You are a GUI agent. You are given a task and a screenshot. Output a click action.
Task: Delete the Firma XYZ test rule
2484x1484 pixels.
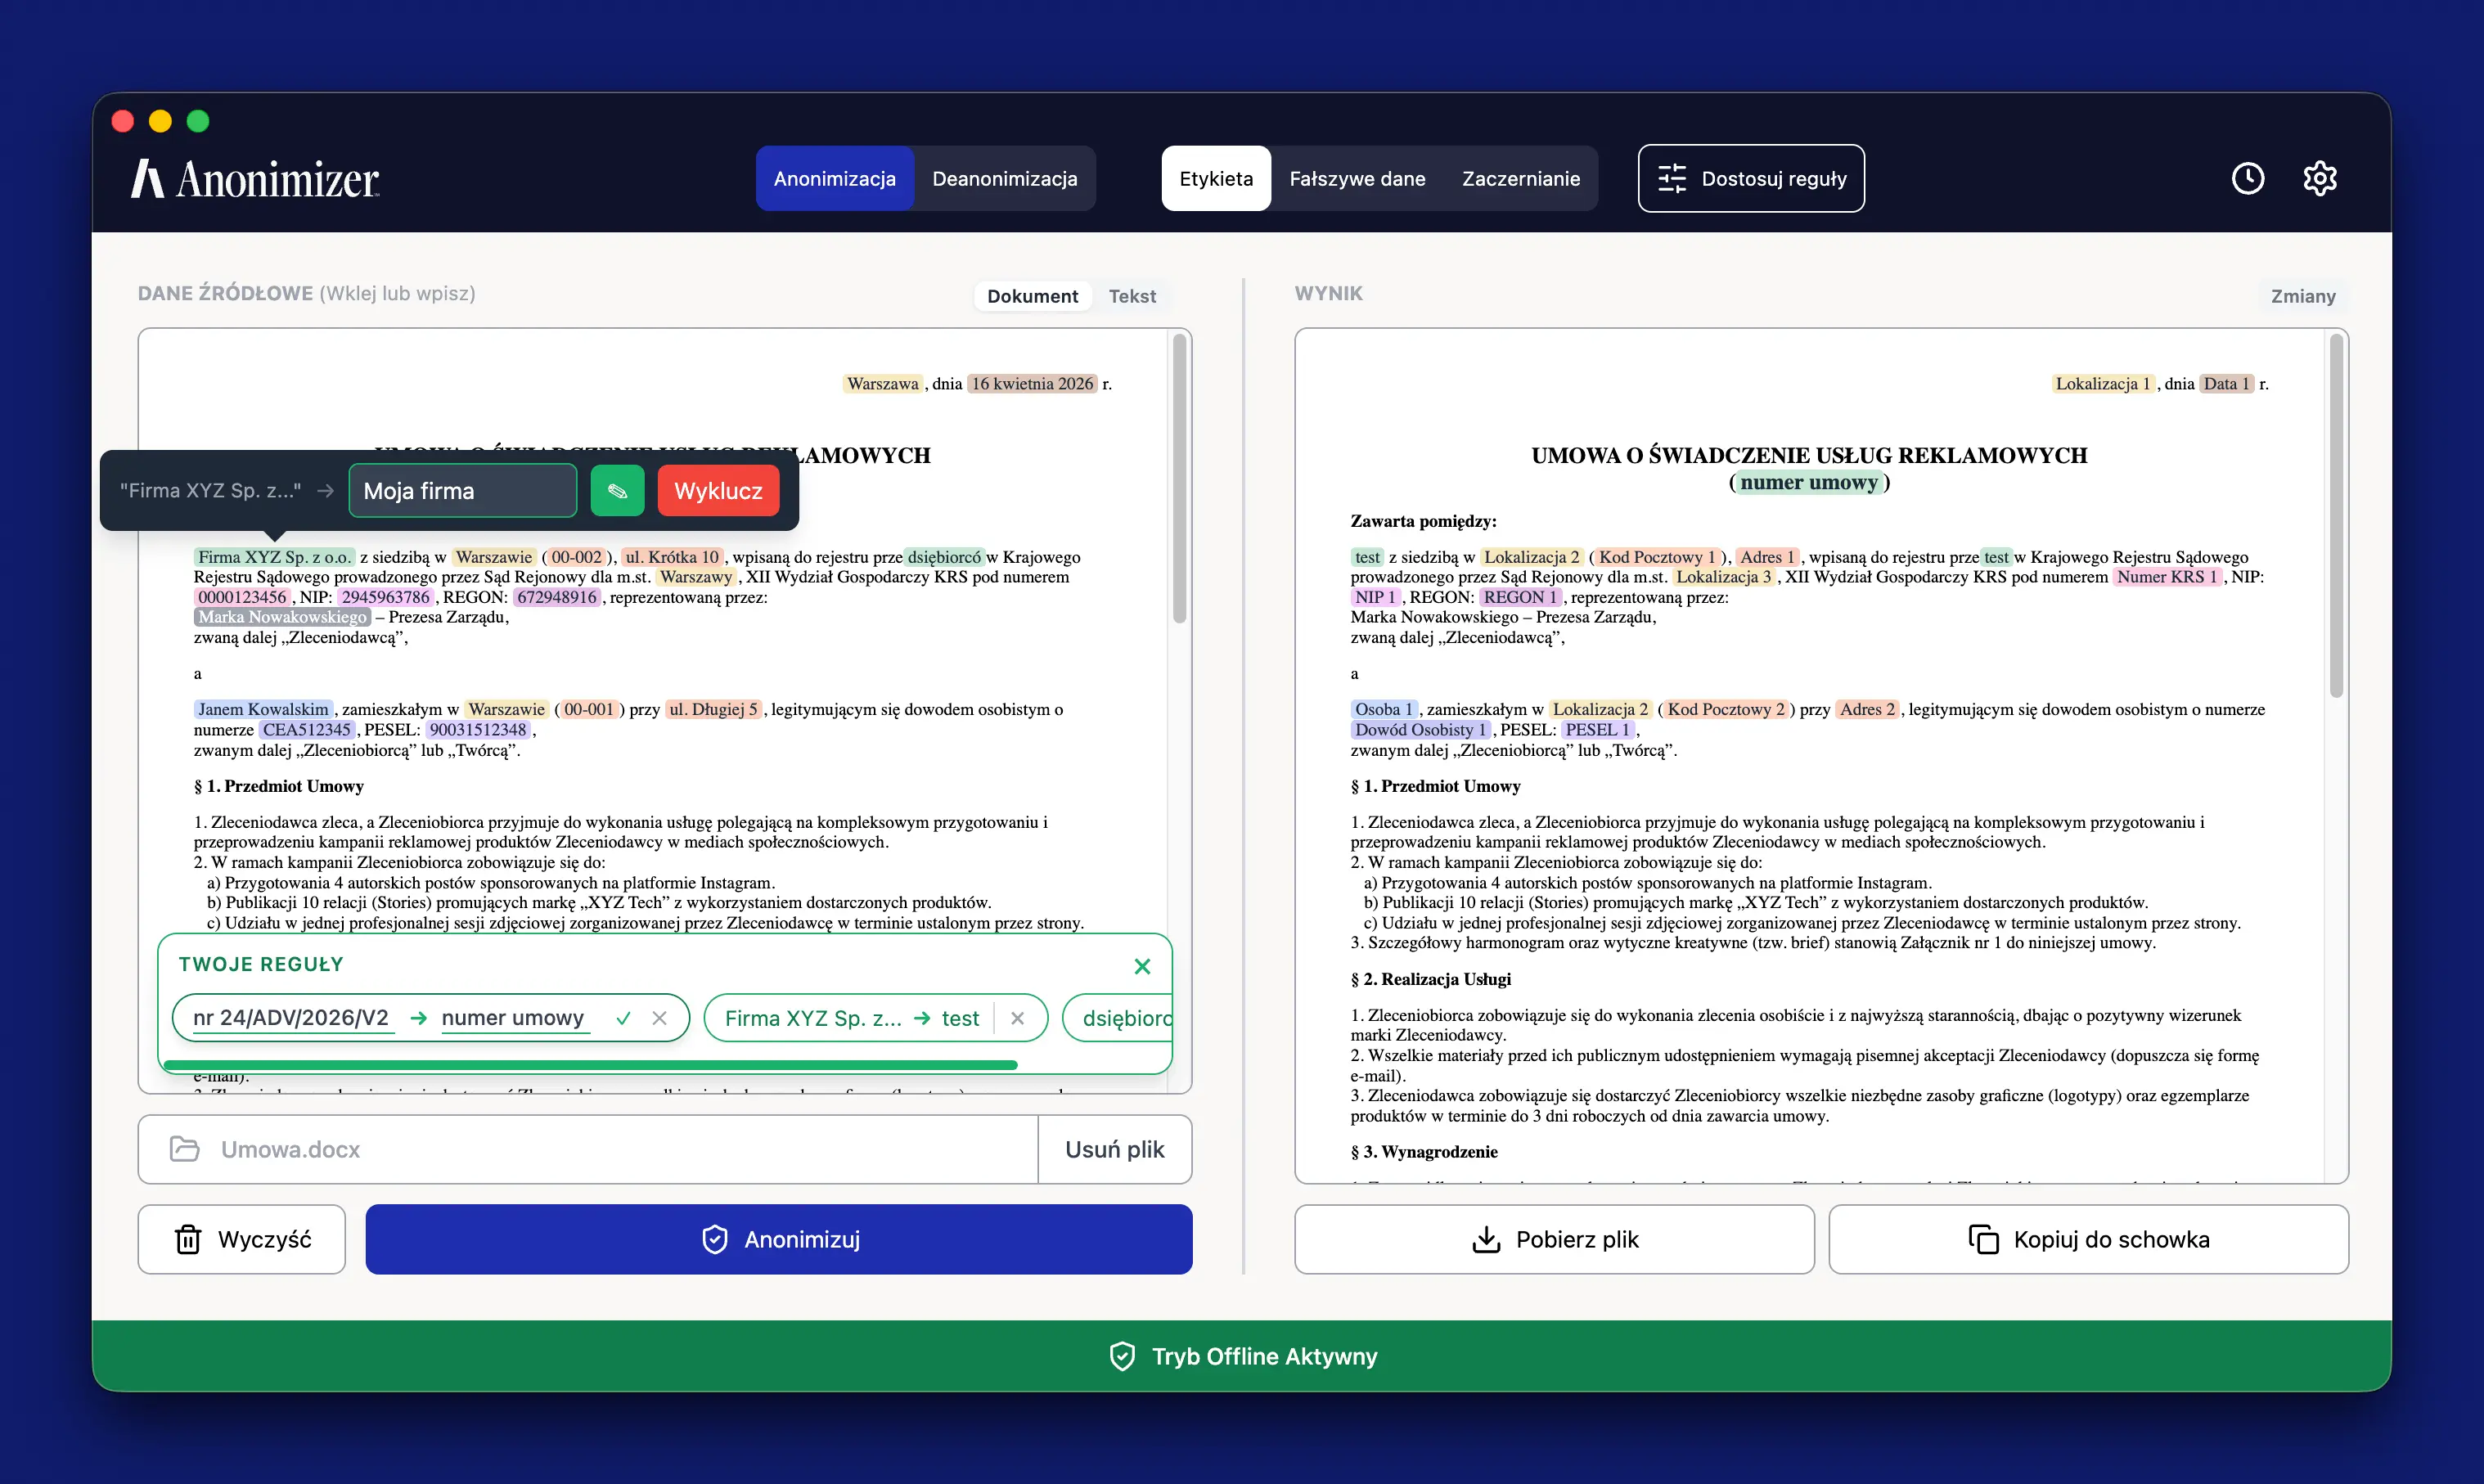tap(1017, 1018)
